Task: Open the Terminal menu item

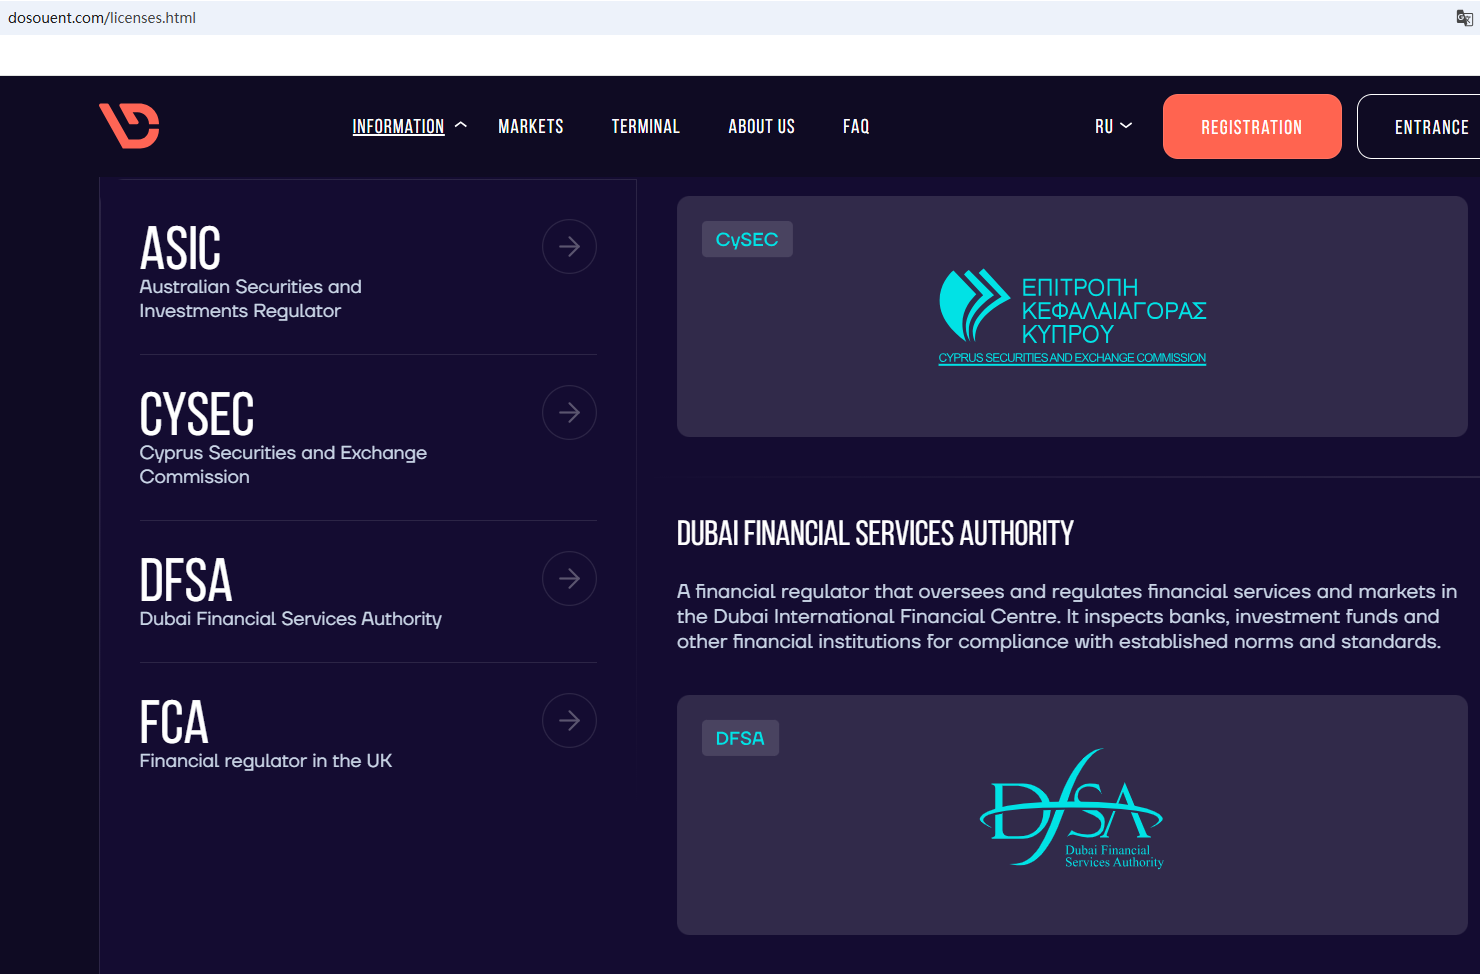Action: click(x=646, y=127)
